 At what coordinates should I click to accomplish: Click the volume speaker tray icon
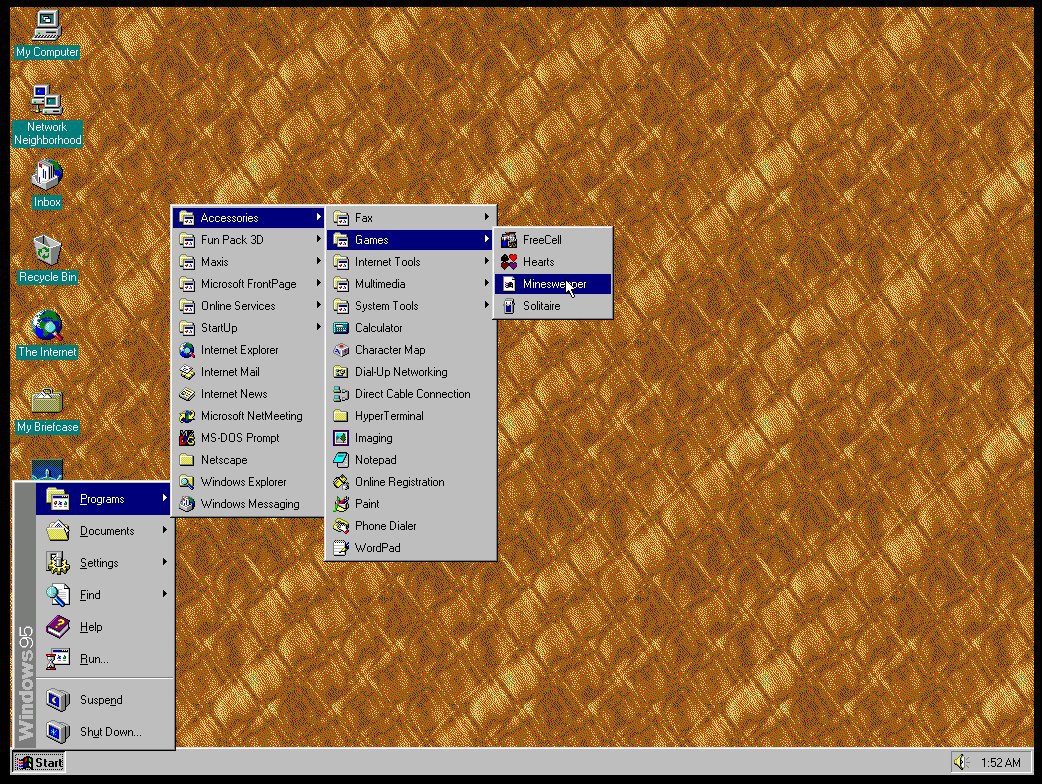click(961, 761)
